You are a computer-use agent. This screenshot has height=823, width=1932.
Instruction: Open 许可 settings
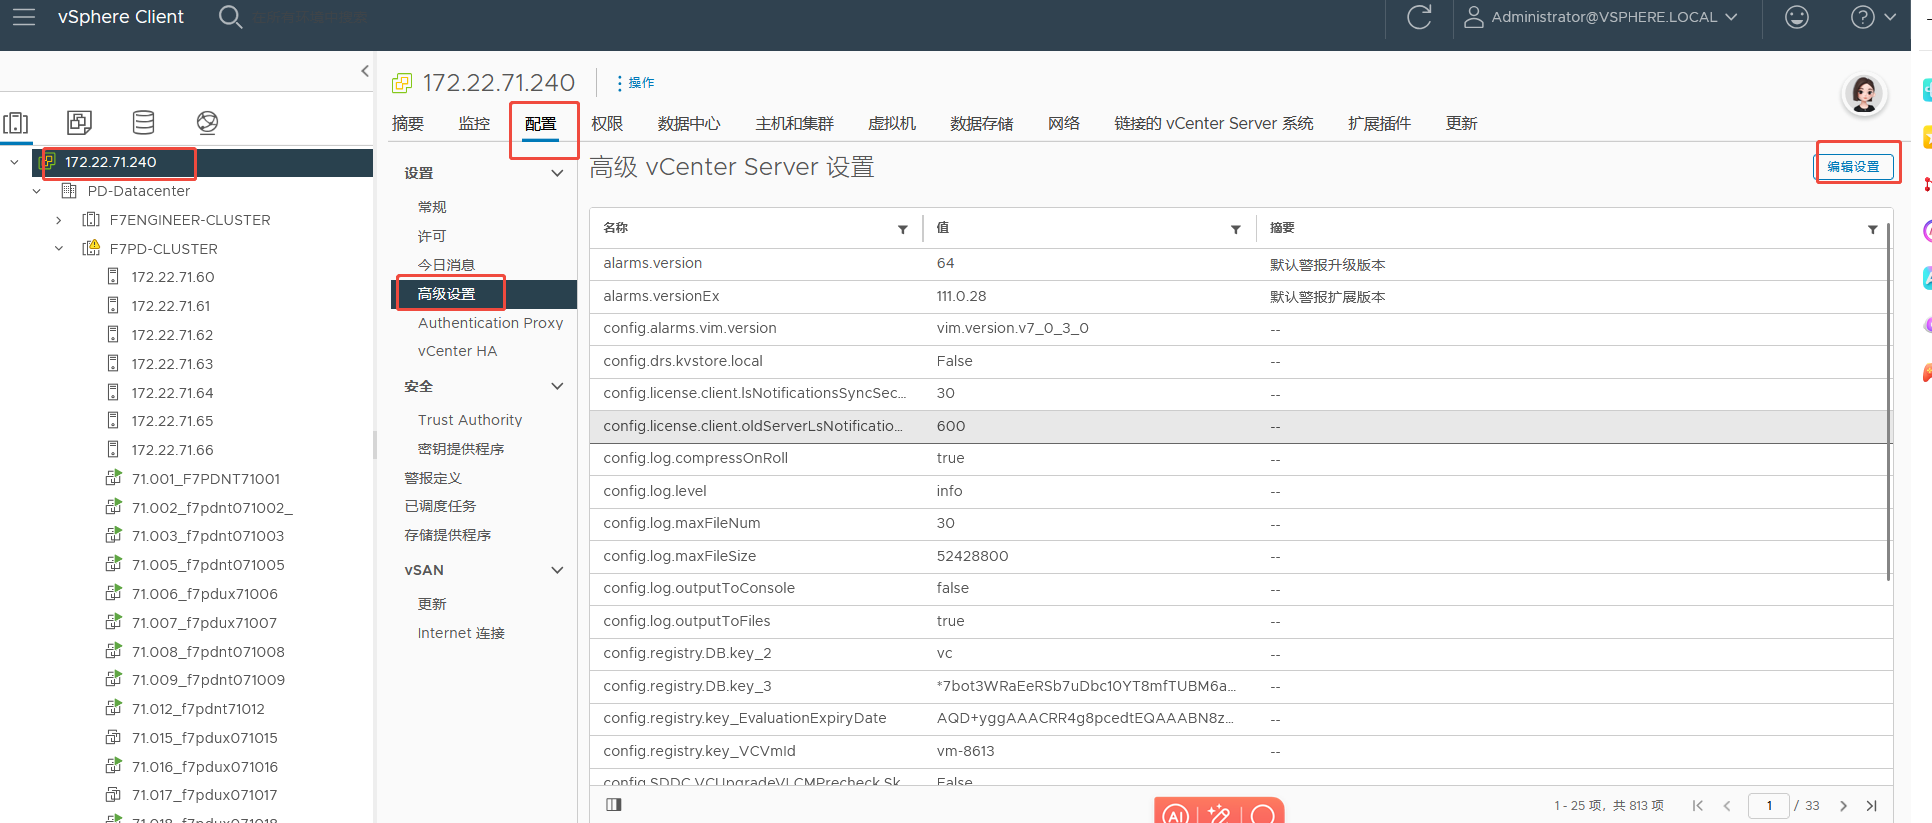[432, 236]
